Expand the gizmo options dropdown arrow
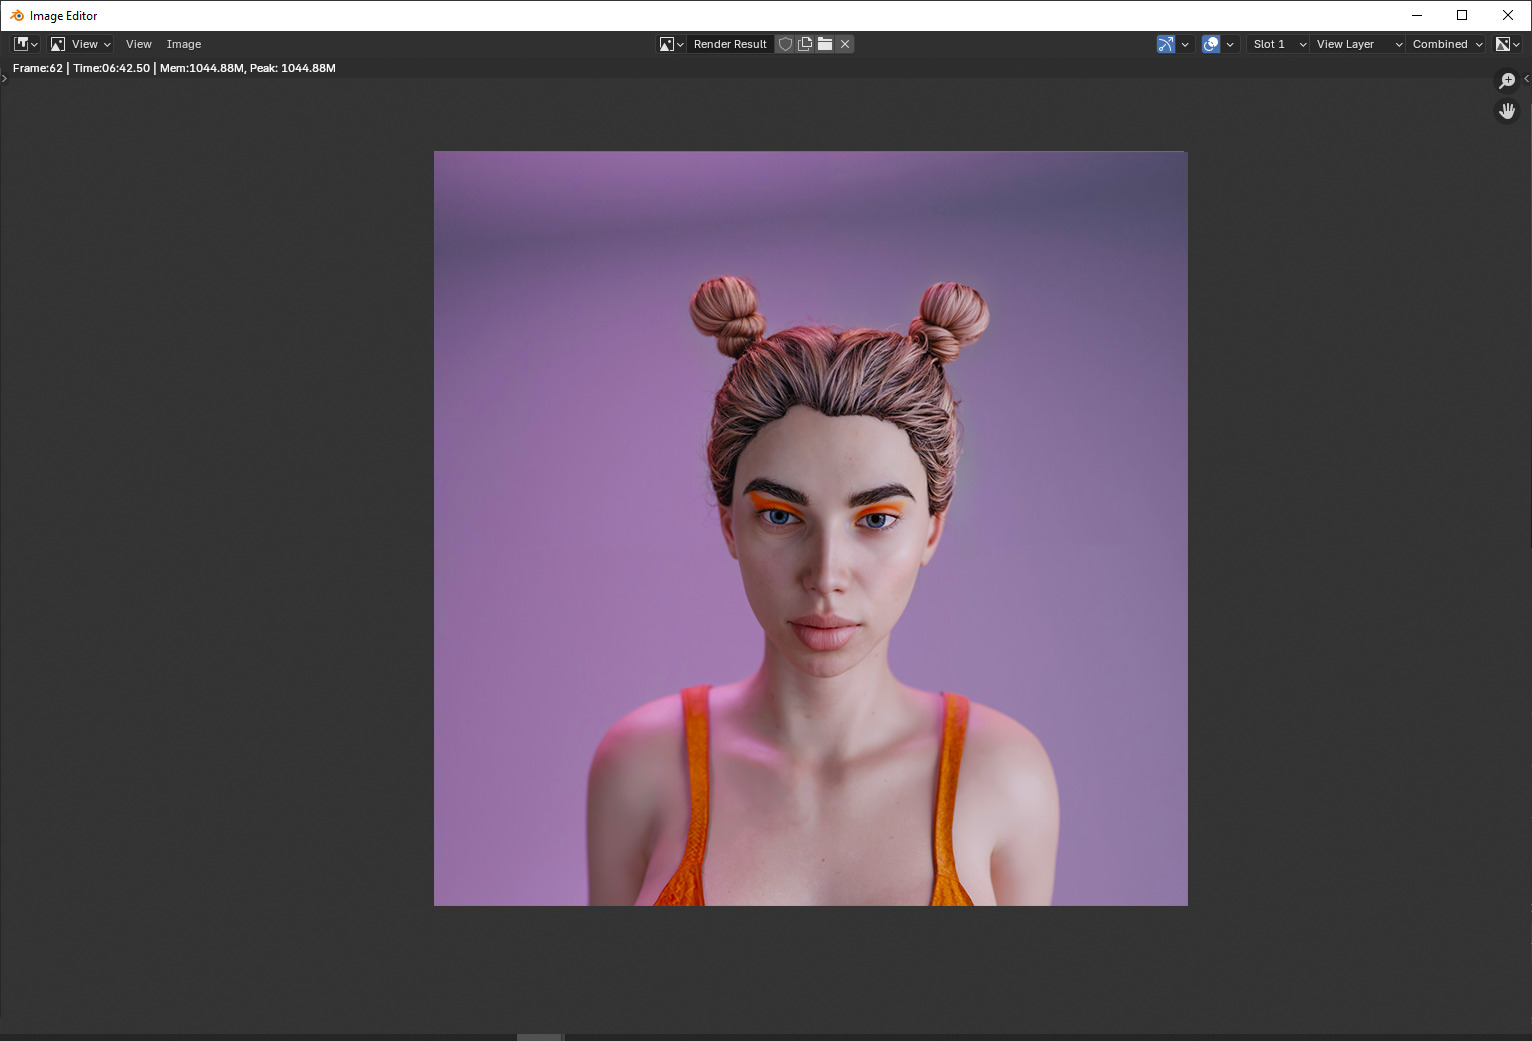 click(x=1185, y=44)
